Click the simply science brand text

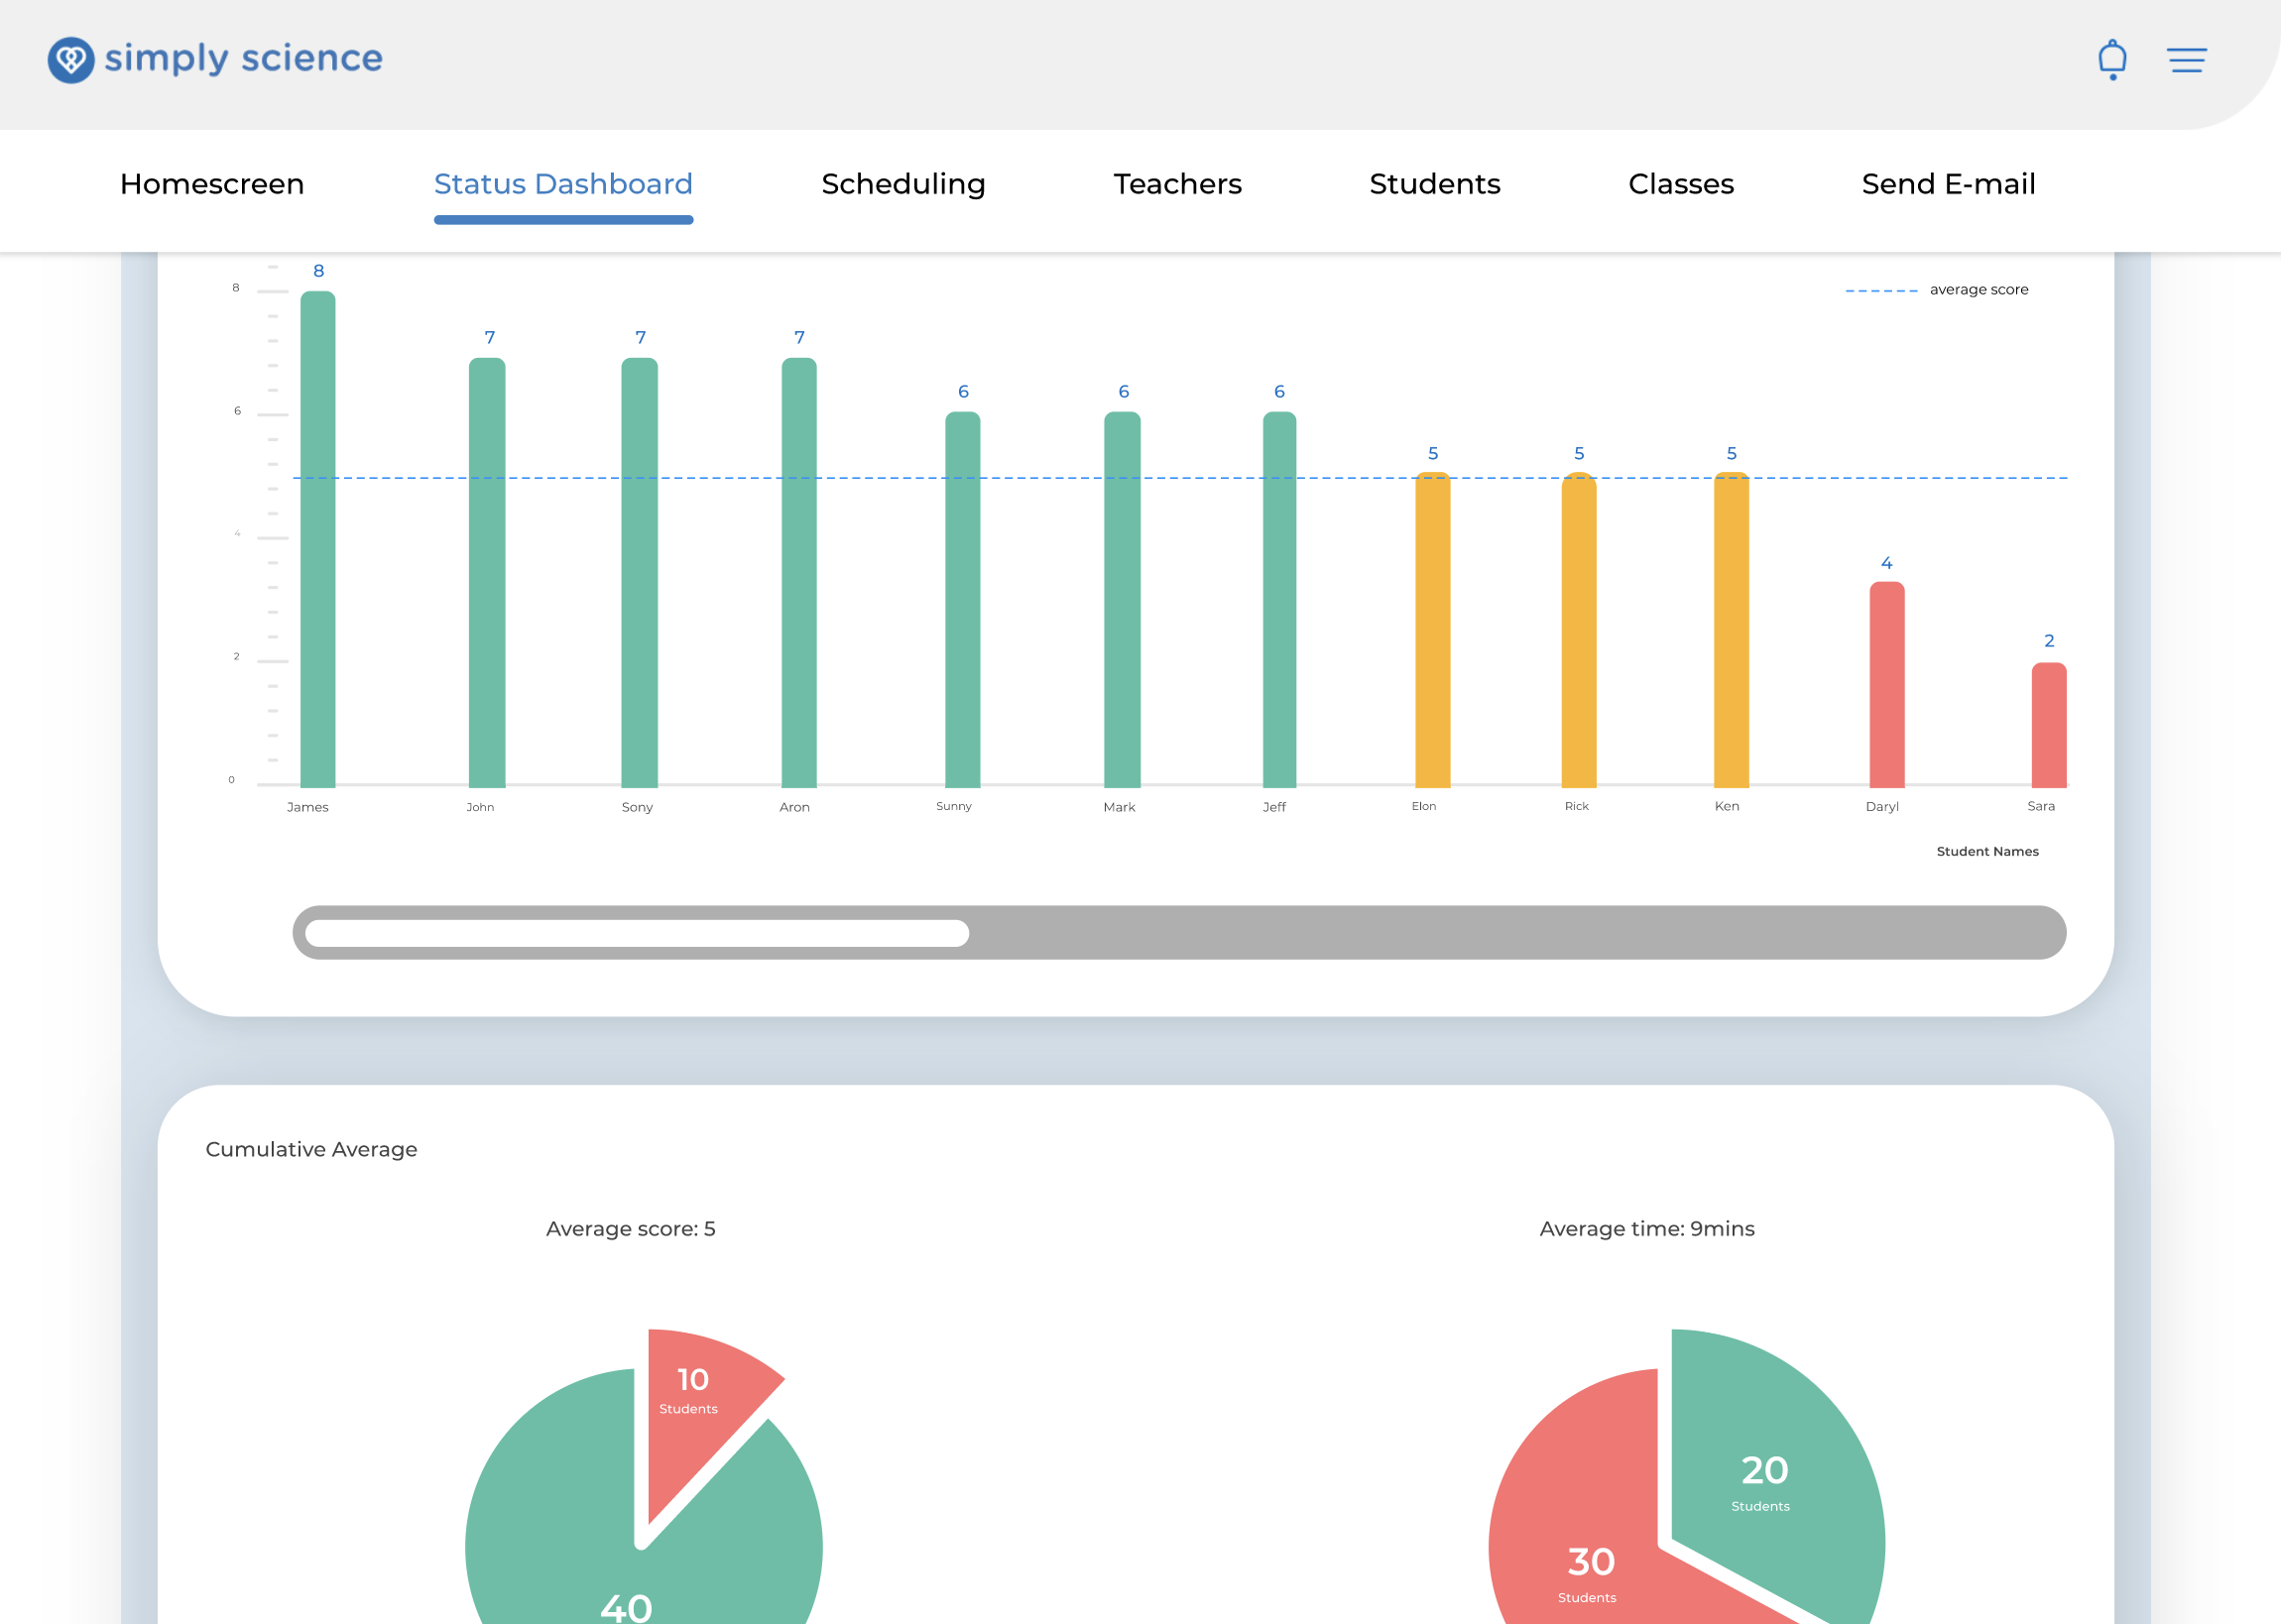click(x=243, y=59)
